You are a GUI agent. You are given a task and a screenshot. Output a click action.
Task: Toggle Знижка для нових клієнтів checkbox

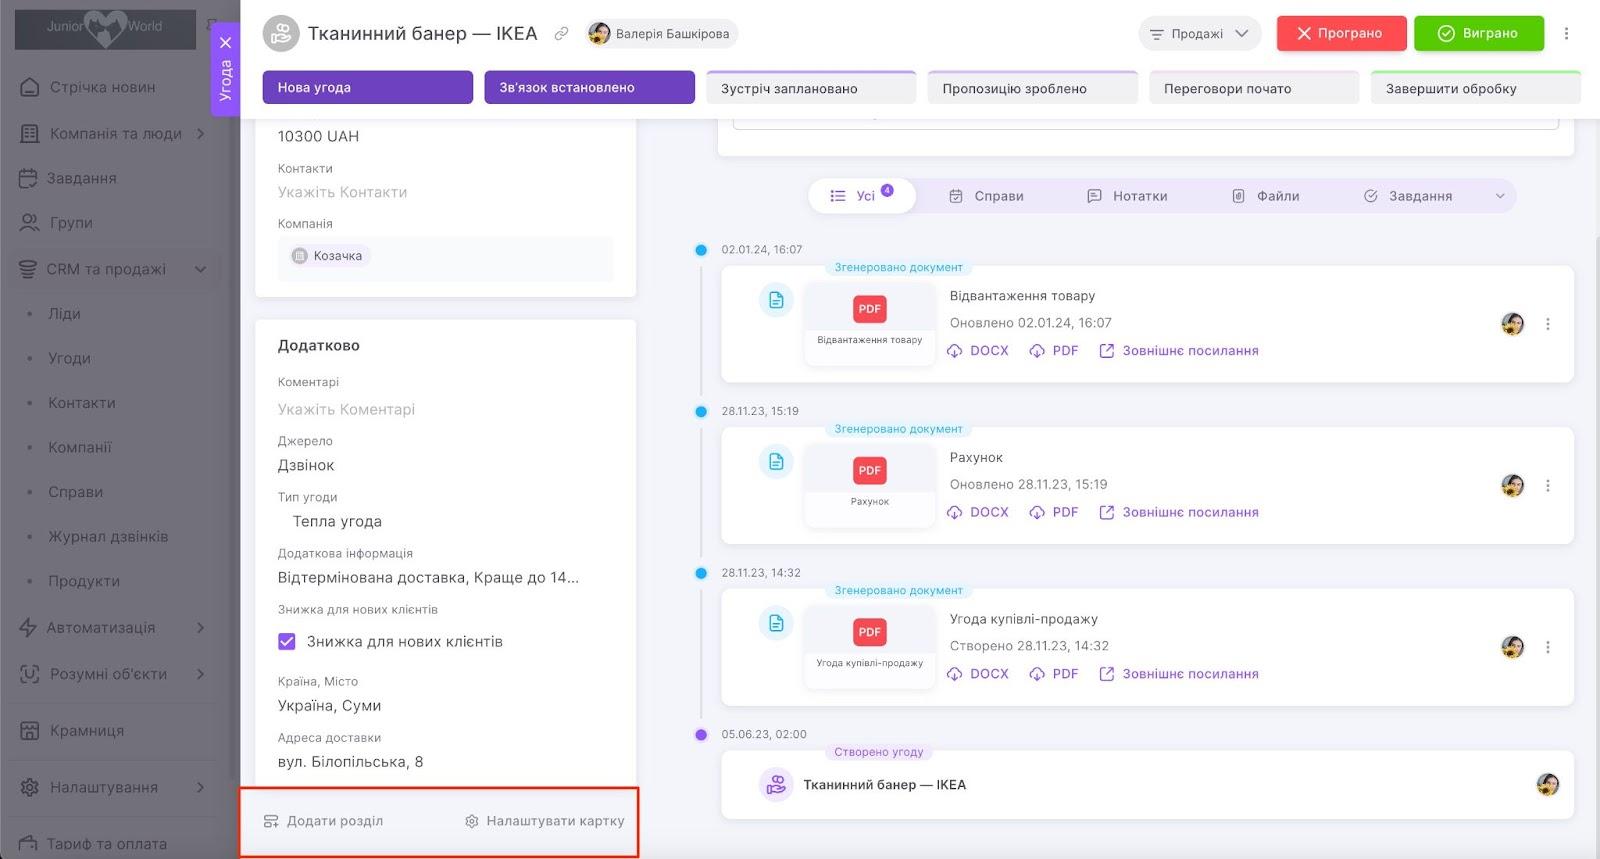[x=287, y=641]
